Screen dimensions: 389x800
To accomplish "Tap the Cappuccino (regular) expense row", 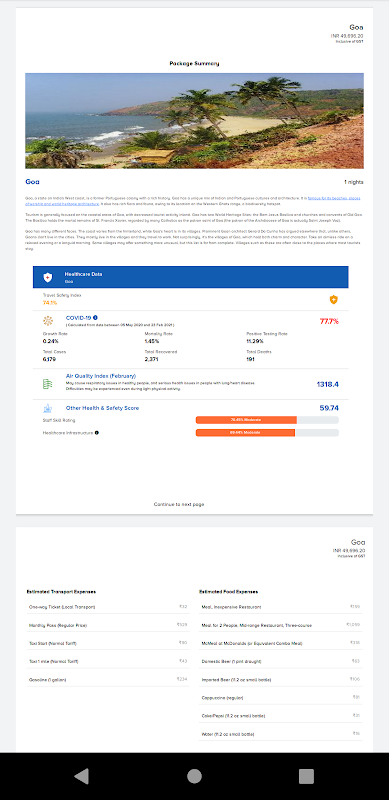I will [281, 697].
